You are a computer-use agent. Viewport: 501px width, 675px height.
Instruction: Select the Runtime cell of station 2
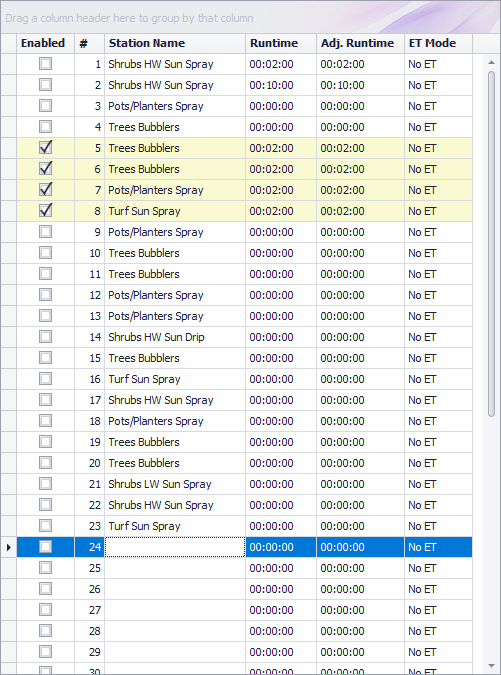(x=281, y=85)
